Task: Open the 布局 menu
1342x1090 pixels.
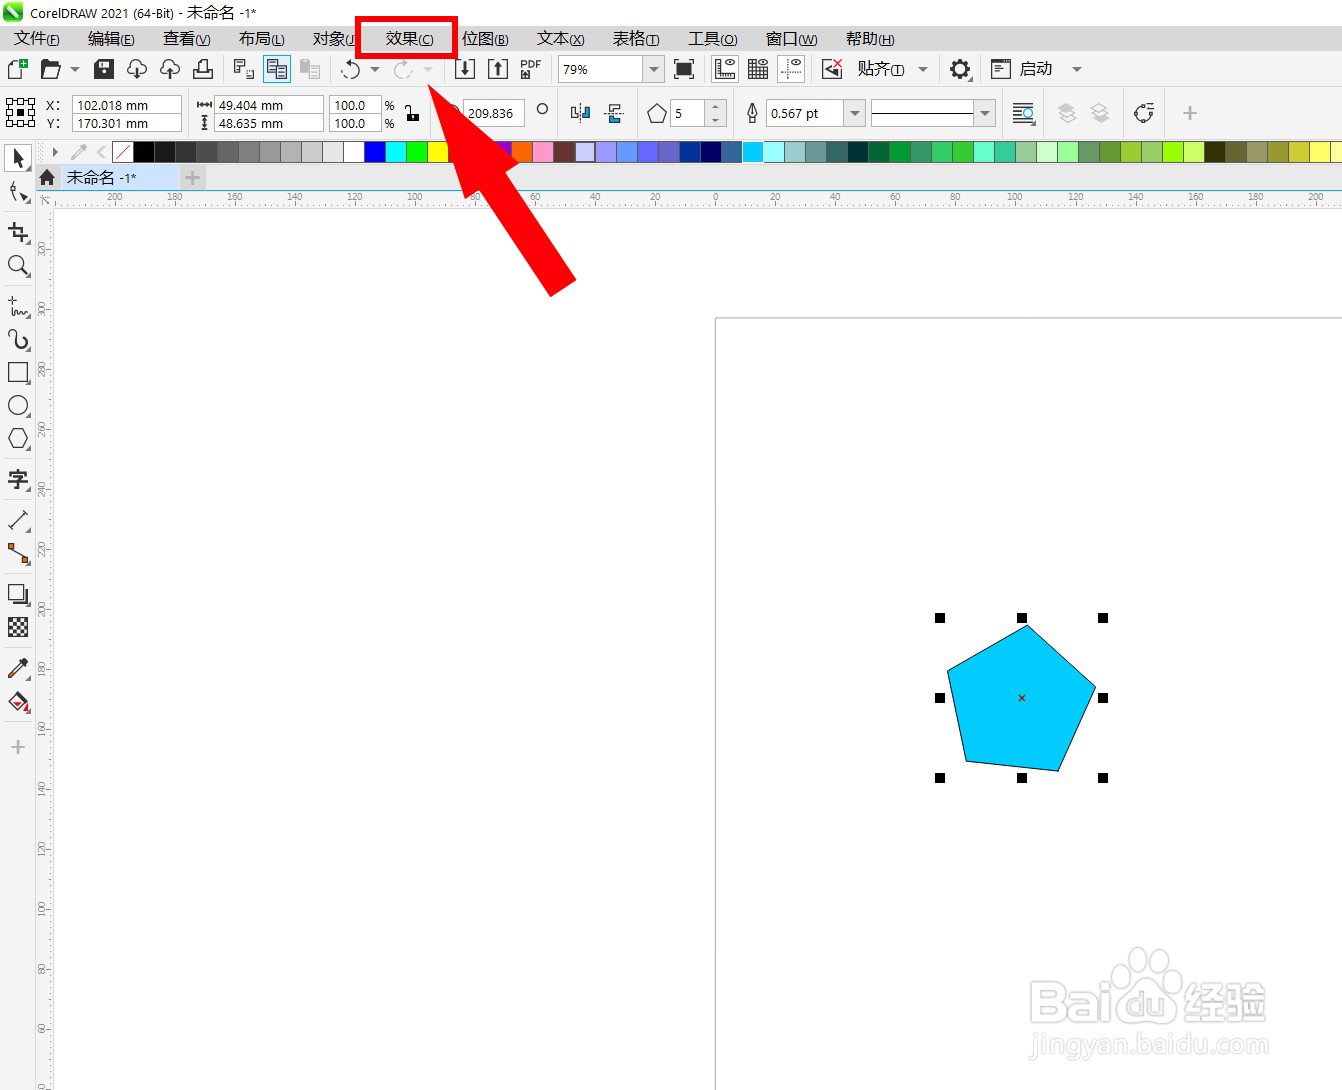Action: 262,39
